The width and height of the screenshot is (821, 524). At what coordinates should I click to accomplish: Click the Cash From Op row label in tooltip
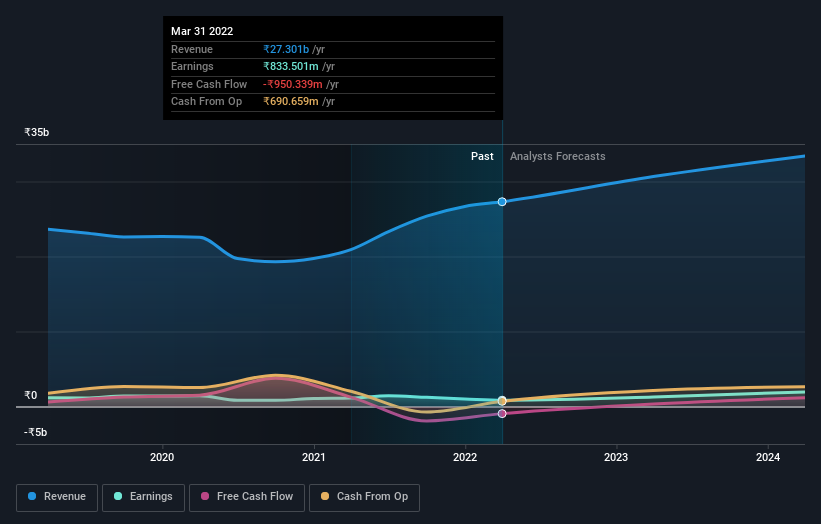click(206, 102)
